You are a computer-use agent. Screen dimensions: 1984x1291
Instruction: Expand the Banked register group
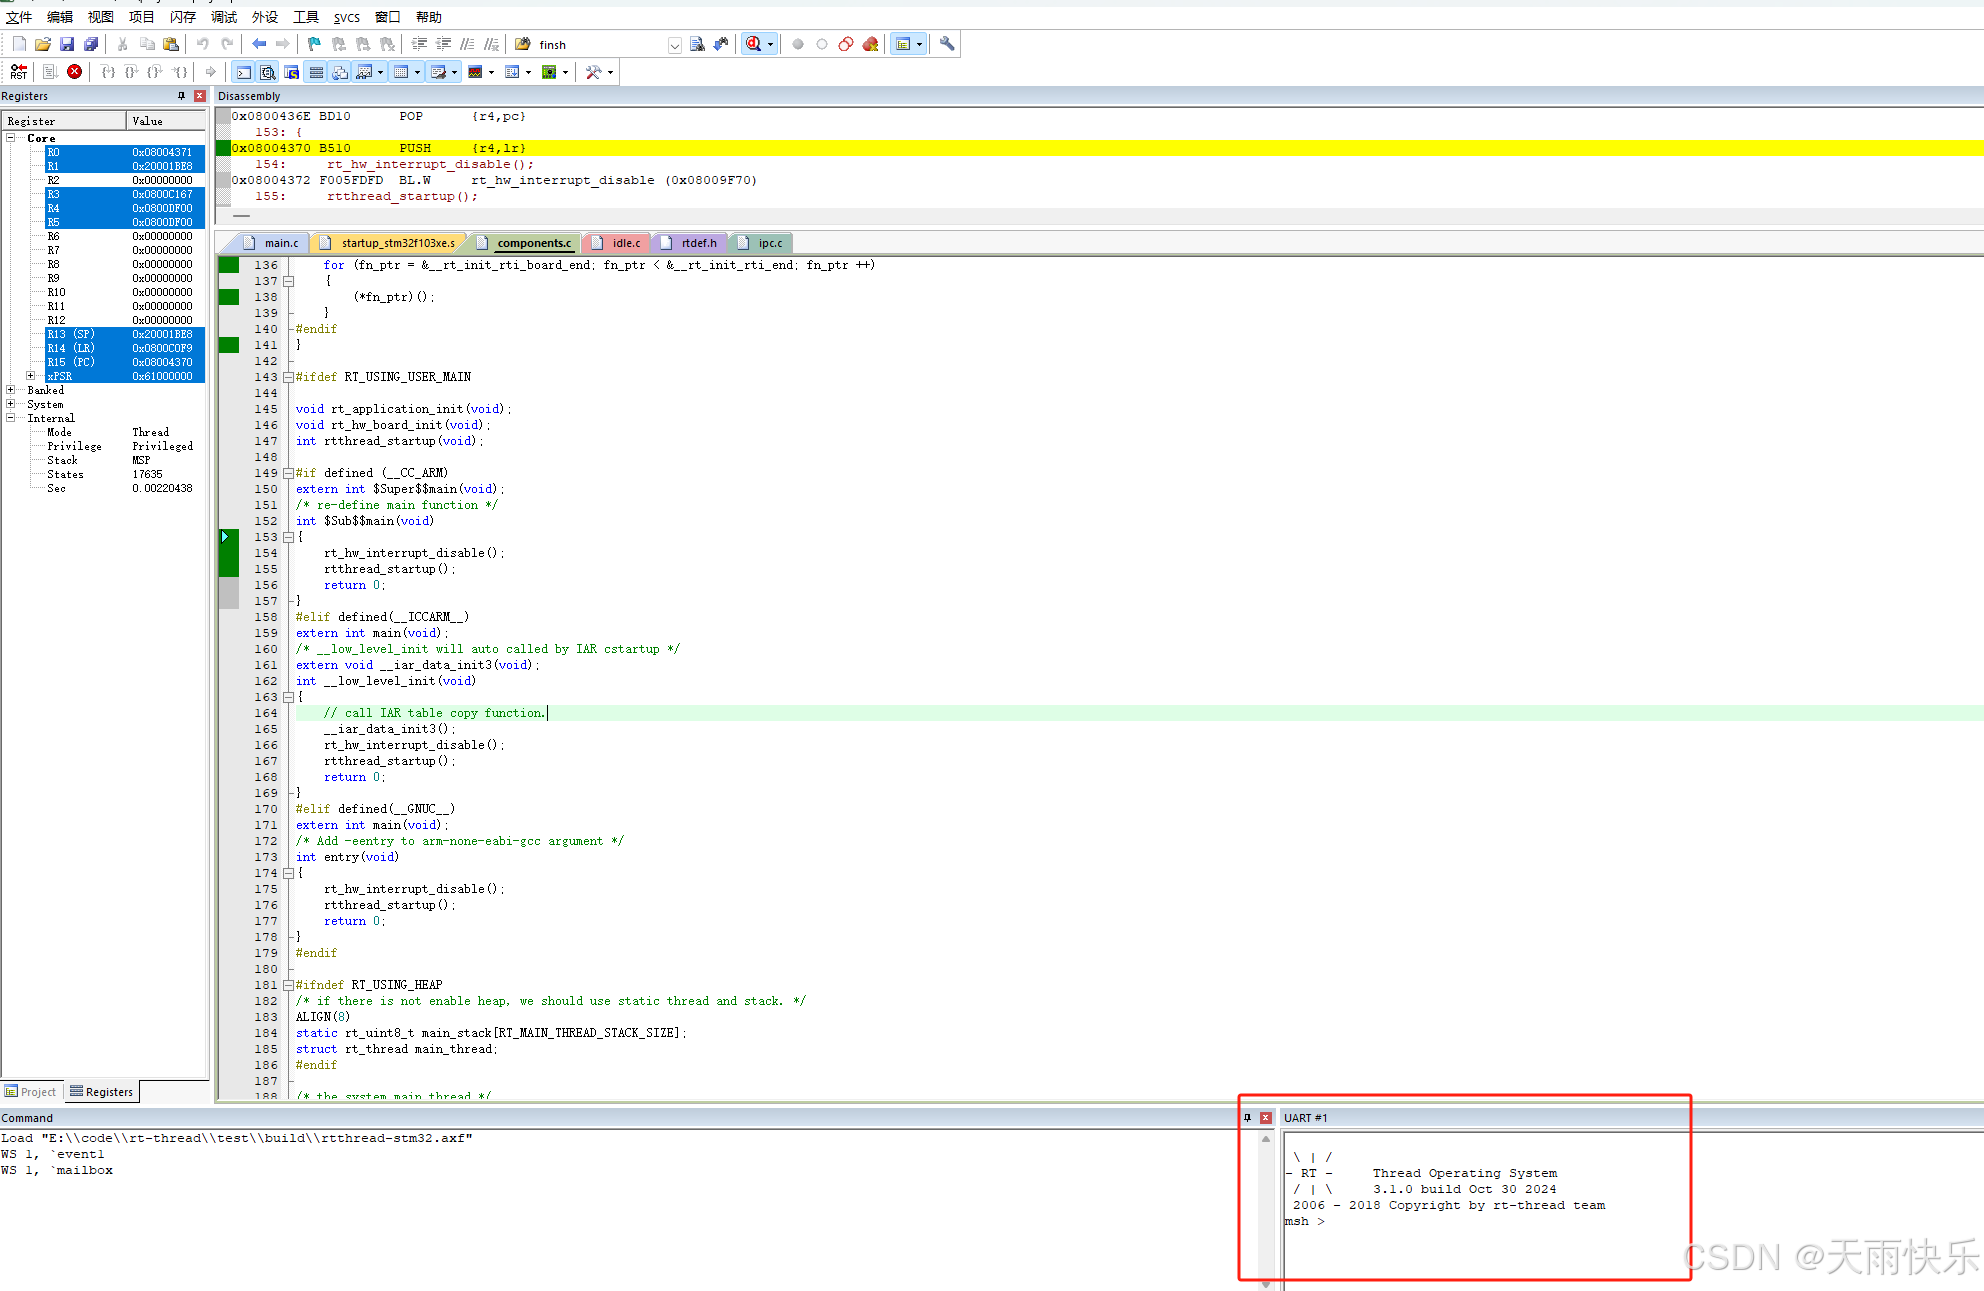[x=11, y=390]
